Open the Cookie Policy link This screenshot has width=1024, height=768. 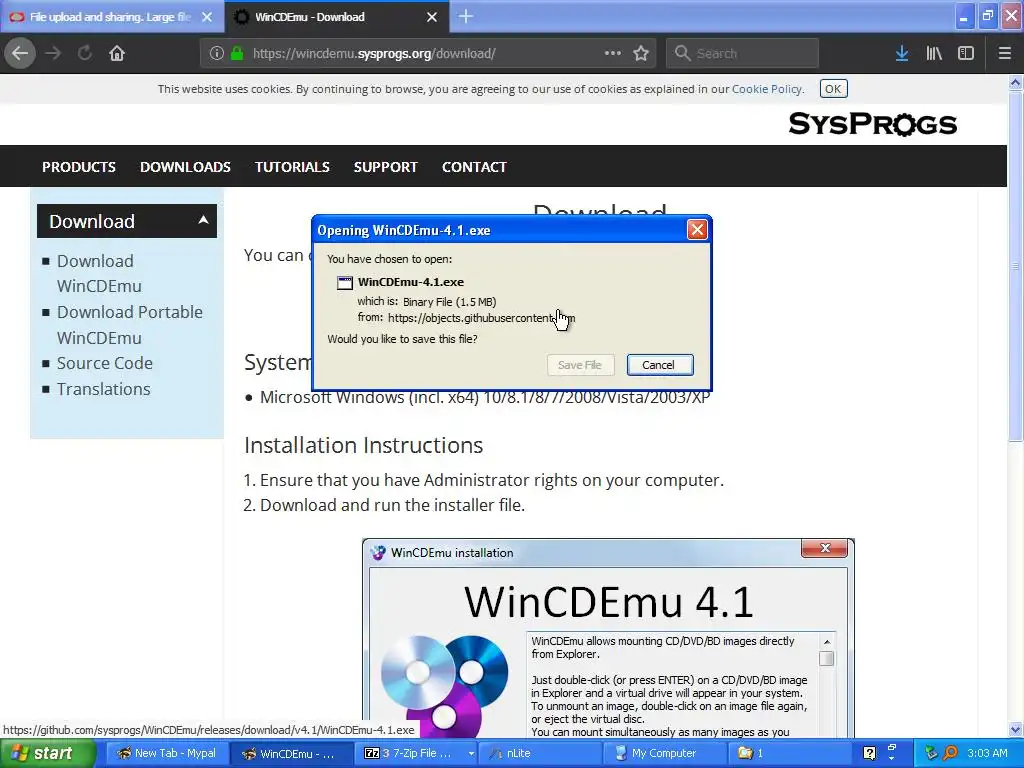(x=767, y=89)
